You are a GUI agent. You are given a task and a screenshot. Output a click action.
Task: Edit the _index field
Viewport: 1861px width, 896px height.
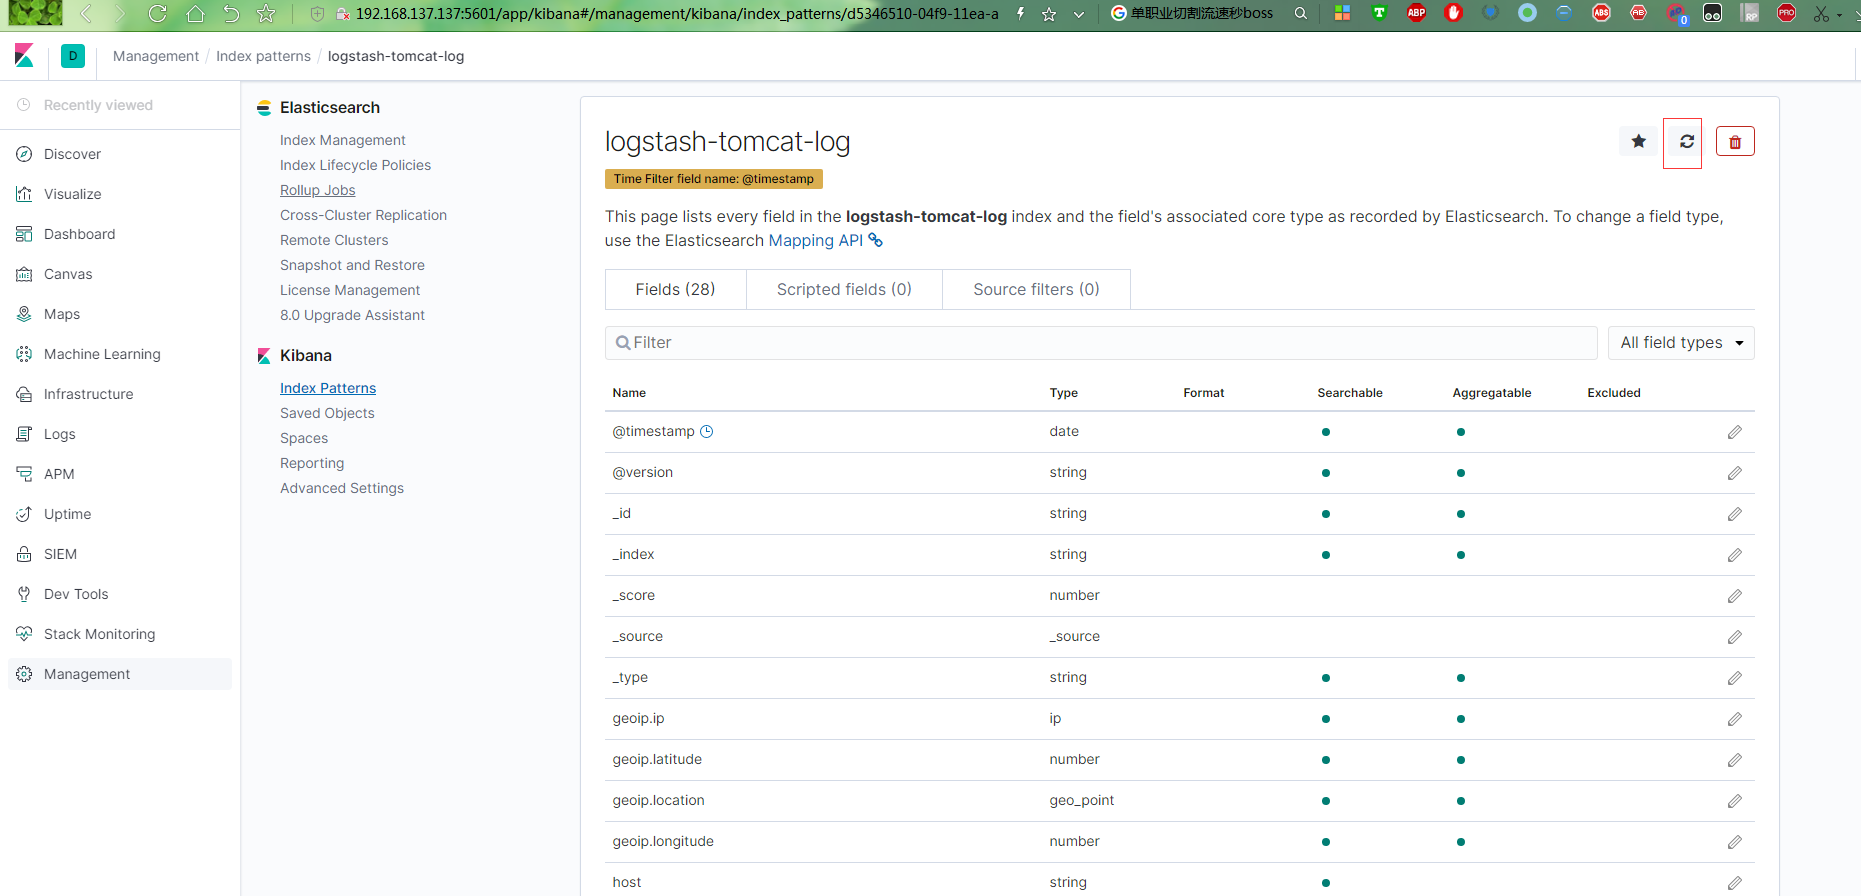[1734, 555]
